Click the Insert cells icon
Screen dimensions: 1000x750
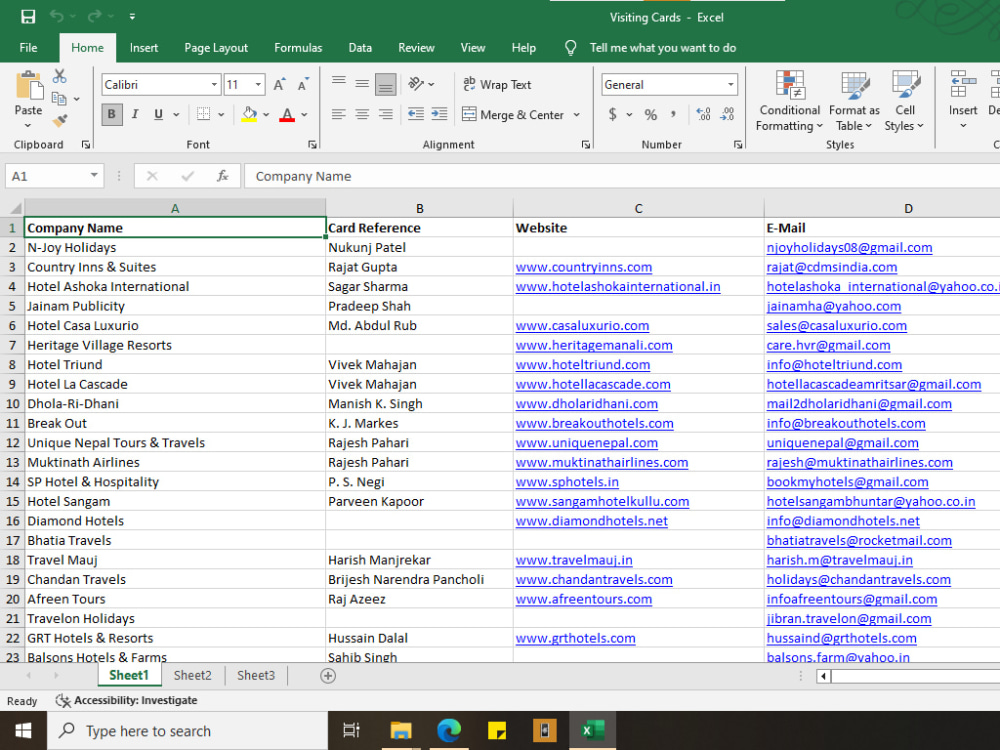coord(963,83)
